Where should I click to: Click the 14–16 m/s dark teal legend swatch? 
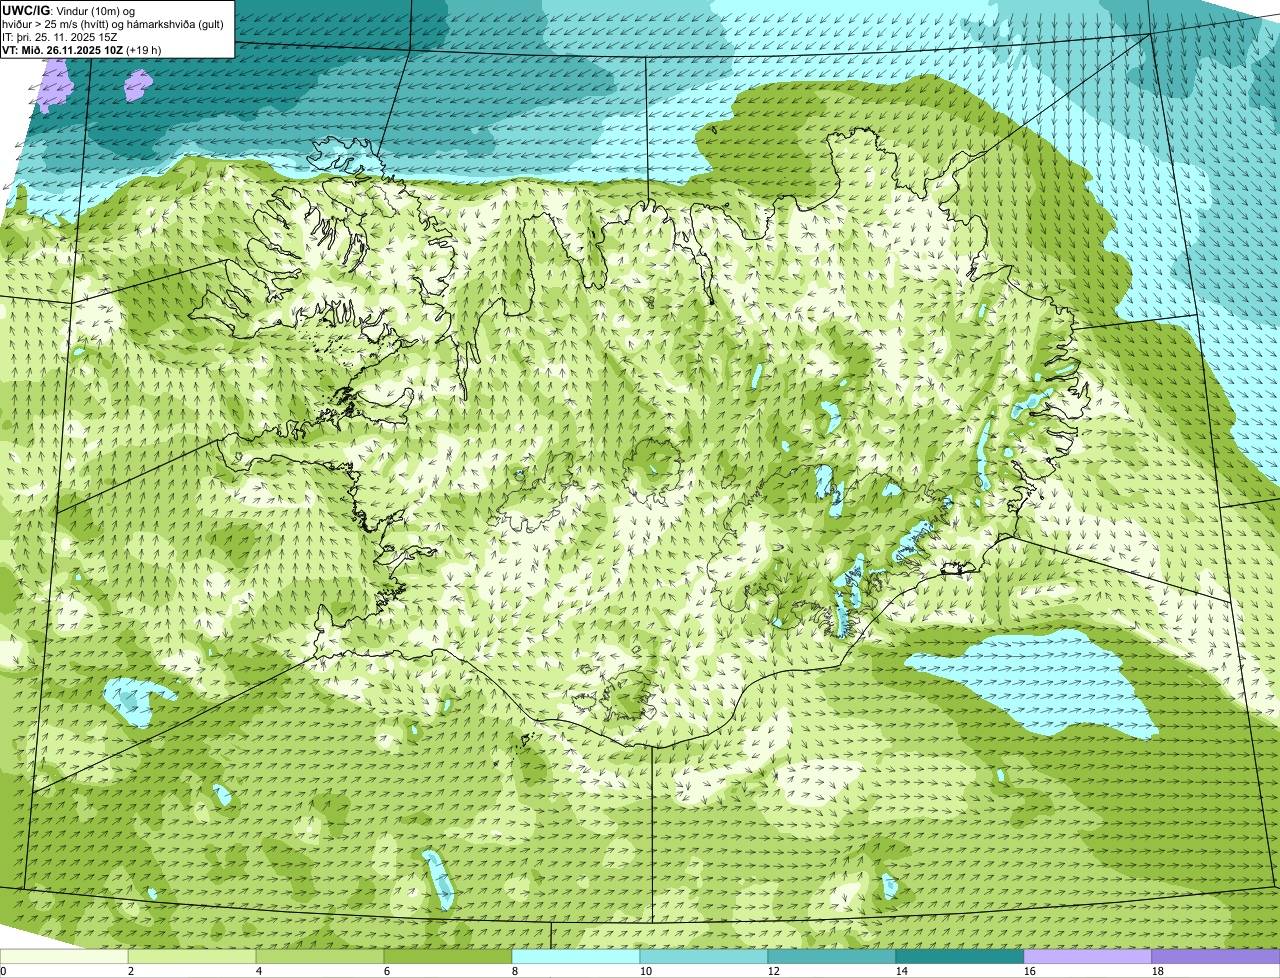pos(960,957)
